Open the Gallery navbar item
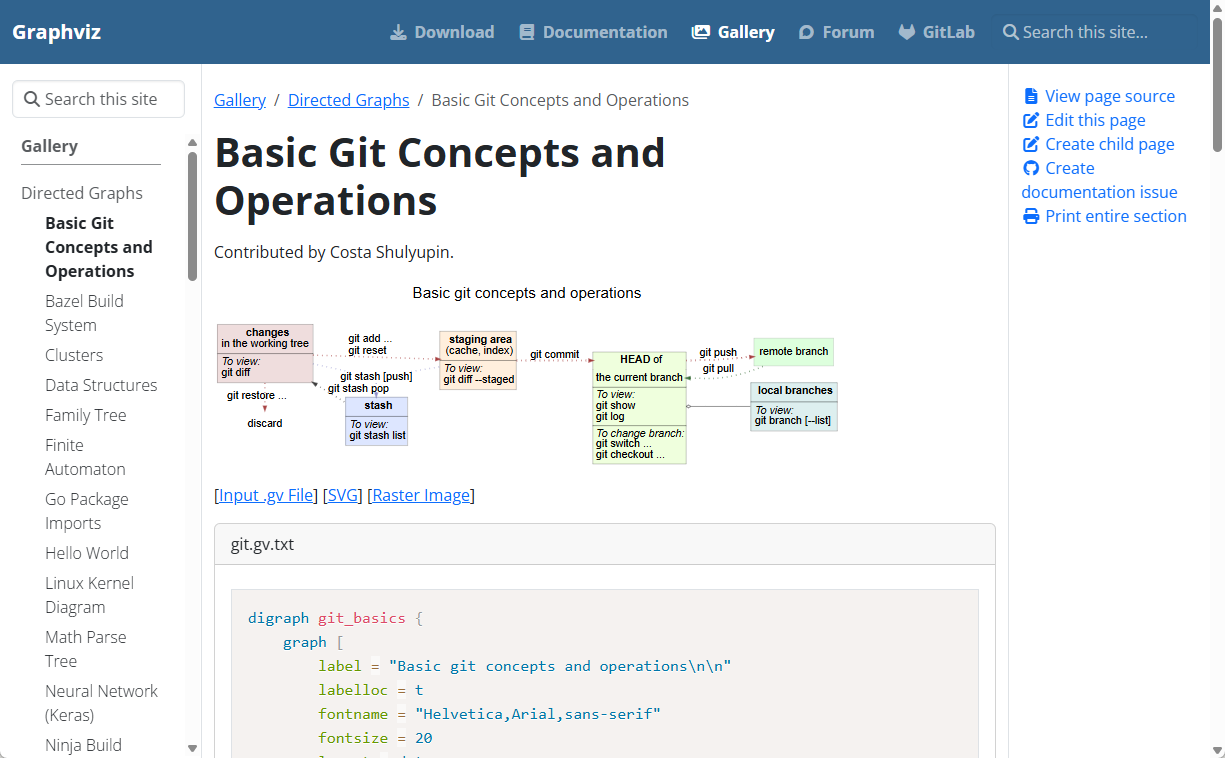1225x758 pixels. point(733,32)
